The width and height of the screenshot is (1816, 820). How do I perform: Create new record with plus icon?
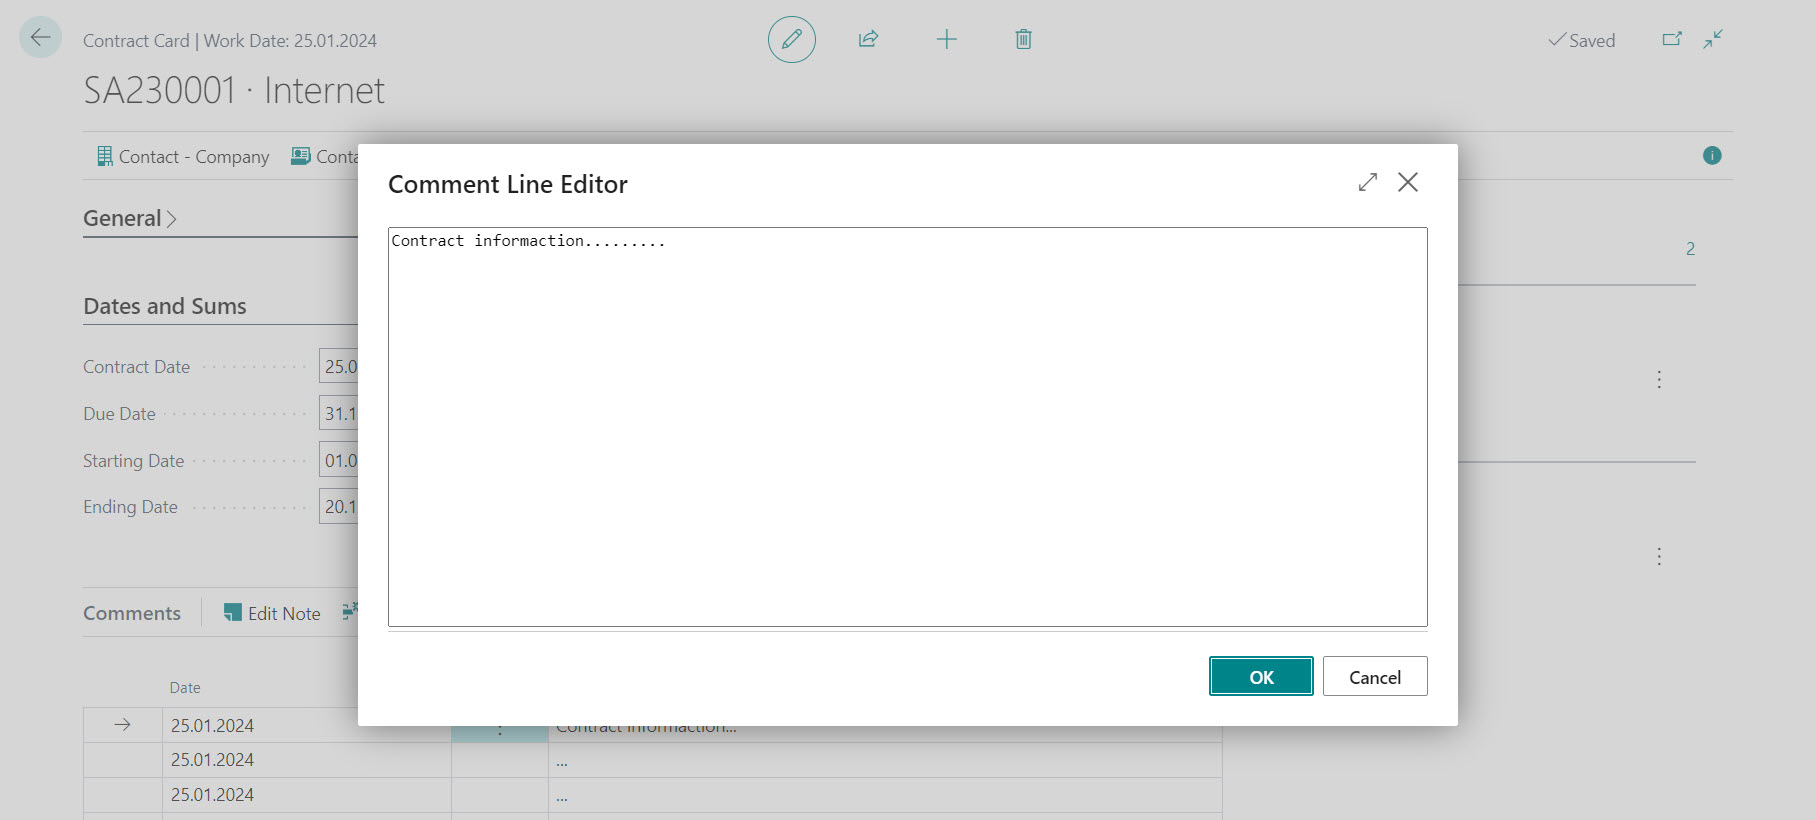click(x=946, y=39)
